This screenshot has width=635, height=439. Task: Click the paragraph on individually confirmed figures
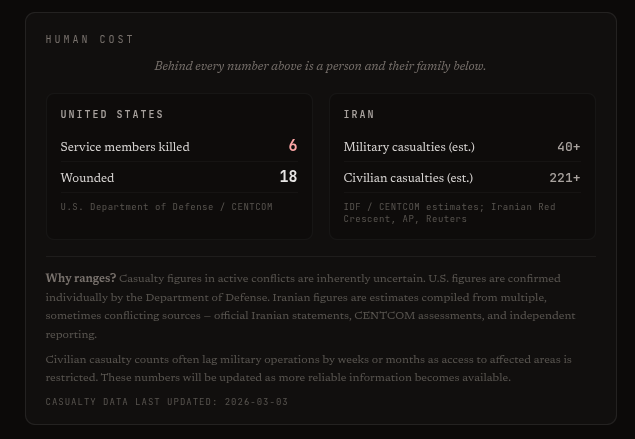point(310,306)
